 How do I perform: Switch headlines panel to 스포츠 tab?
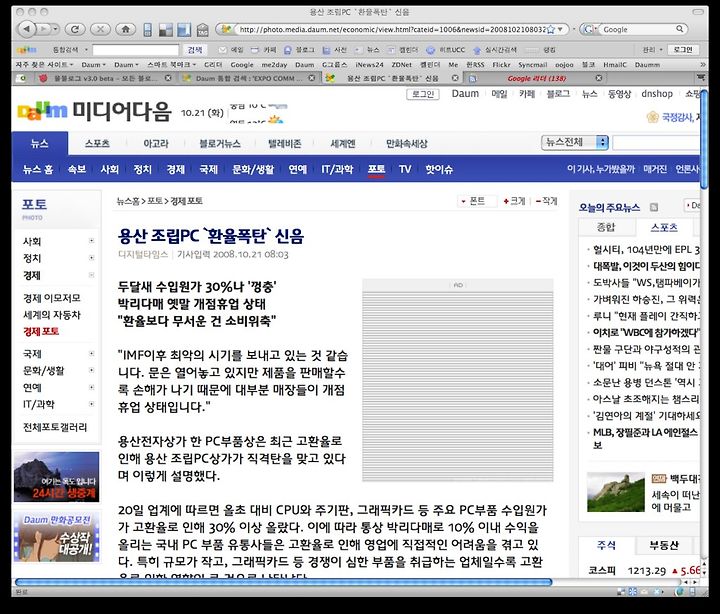pyautogui.click(x=664, y=227)
